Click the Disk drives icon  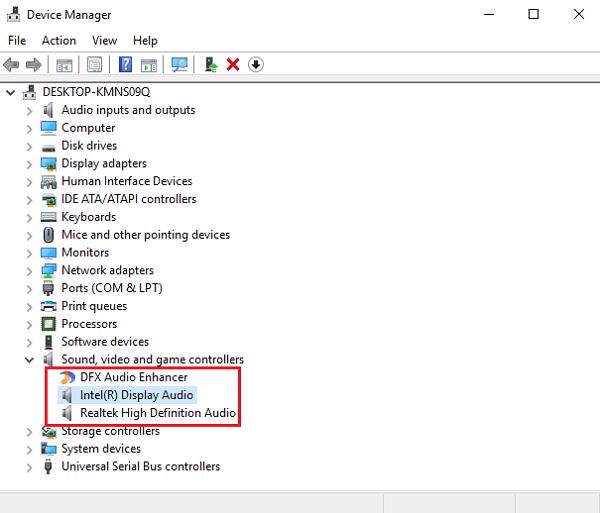[49, 147]
